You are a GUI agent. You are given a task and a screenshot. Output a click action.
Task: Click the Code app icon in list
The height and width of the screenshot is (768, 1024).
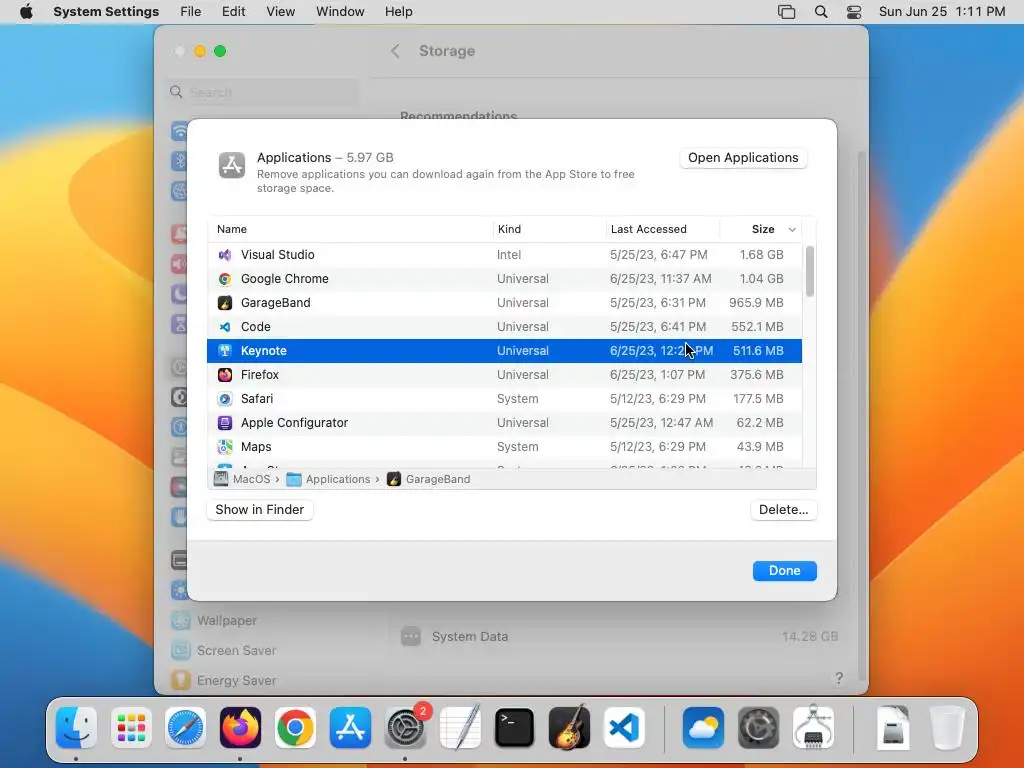tap(225, 327)
